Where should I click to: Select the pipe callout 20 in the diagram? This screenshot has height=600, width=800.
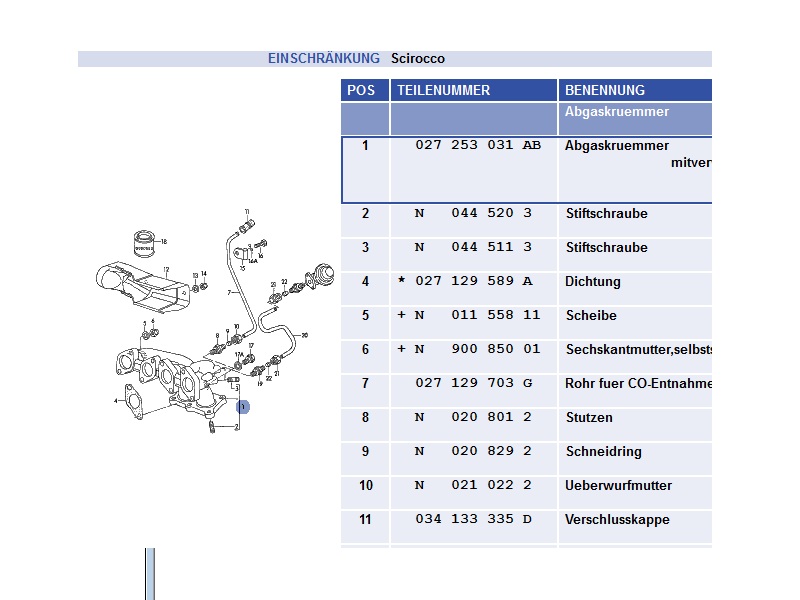click(x=305, y=335)
